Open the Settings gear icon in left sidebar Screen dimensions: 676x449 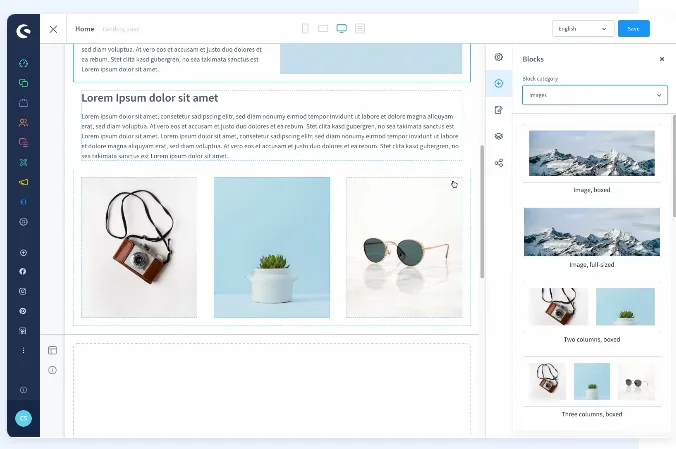pyautogui.click(x=23, y=222)
